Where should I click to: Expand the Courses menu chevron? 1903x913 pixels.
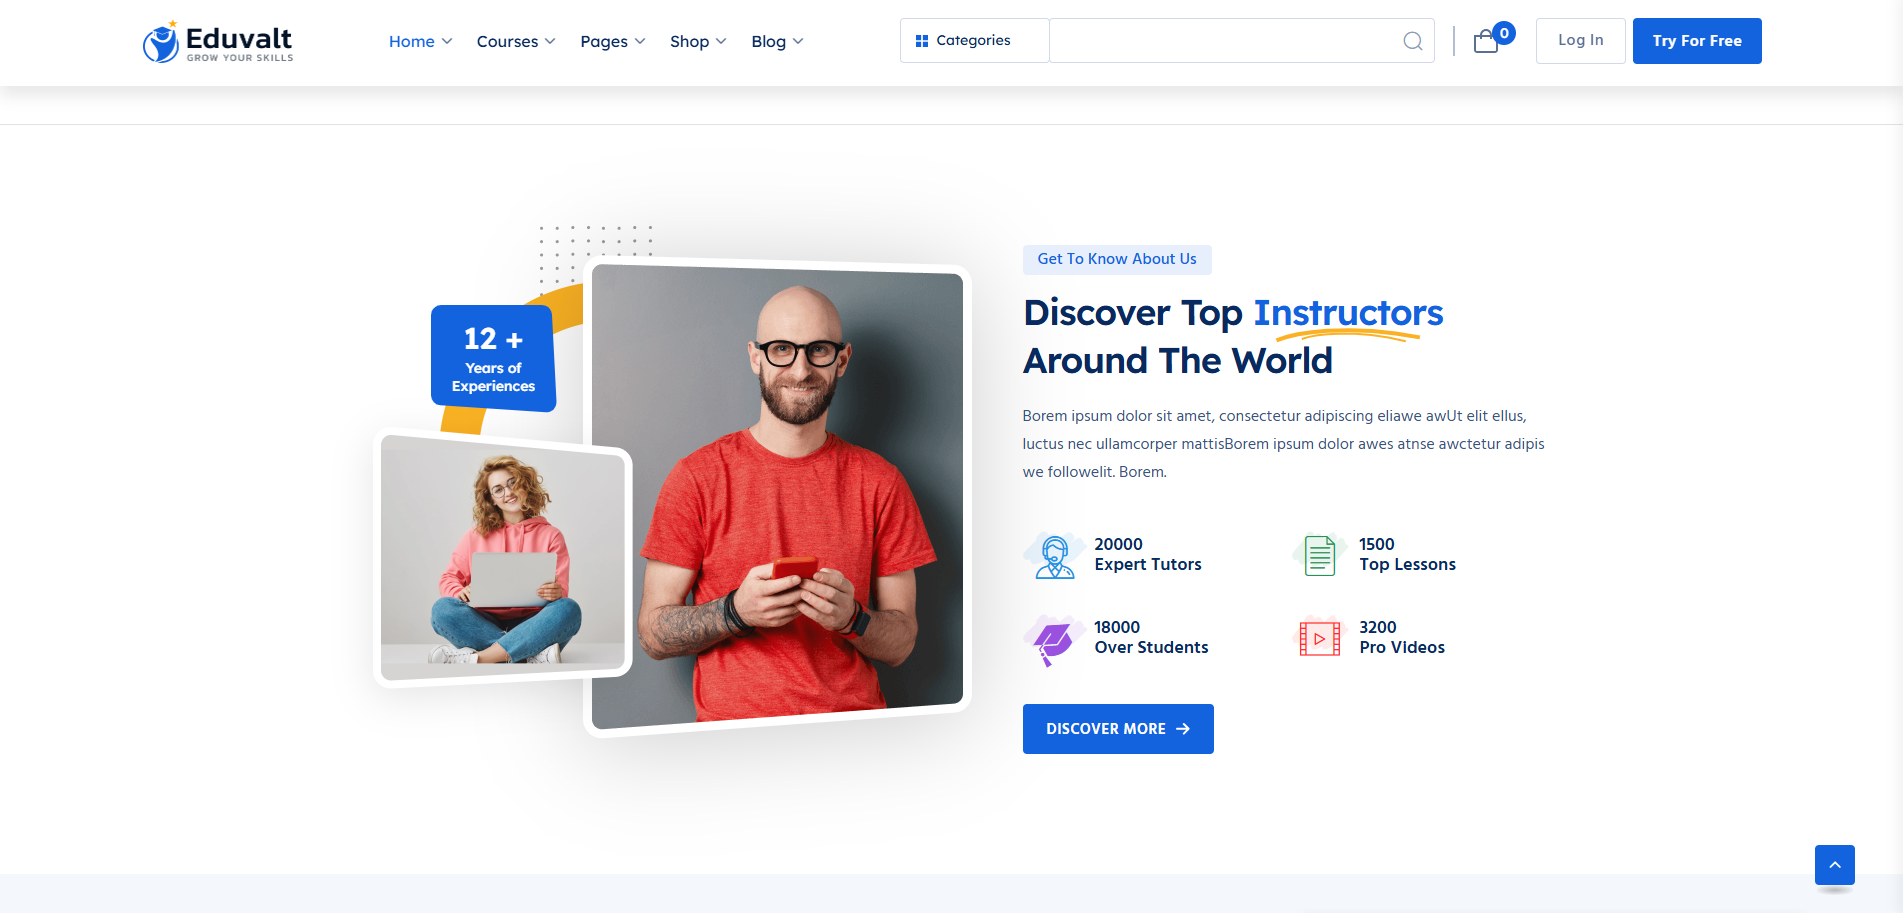coord(550,41)
